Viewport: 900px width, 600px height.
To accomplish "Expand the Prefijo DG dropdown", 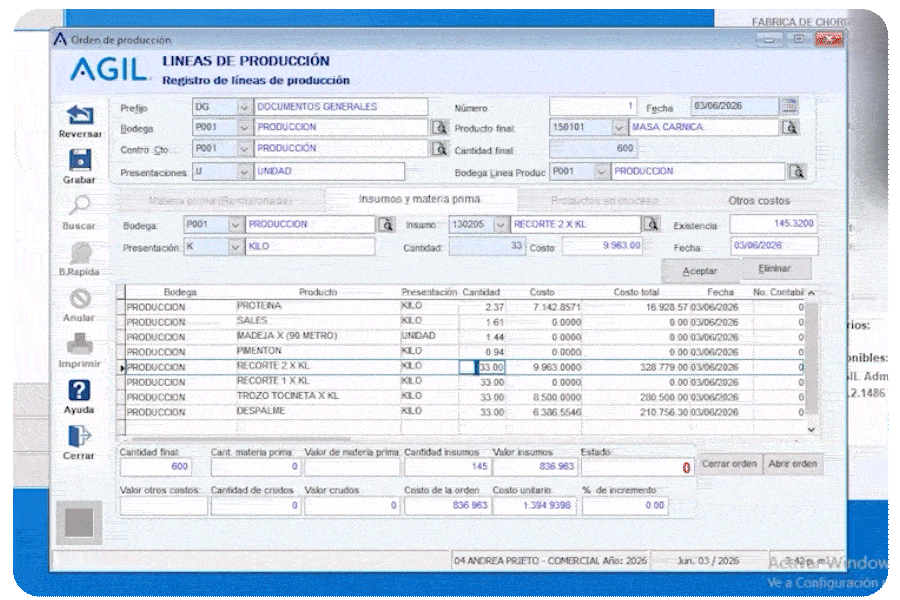I will (245, 107).
